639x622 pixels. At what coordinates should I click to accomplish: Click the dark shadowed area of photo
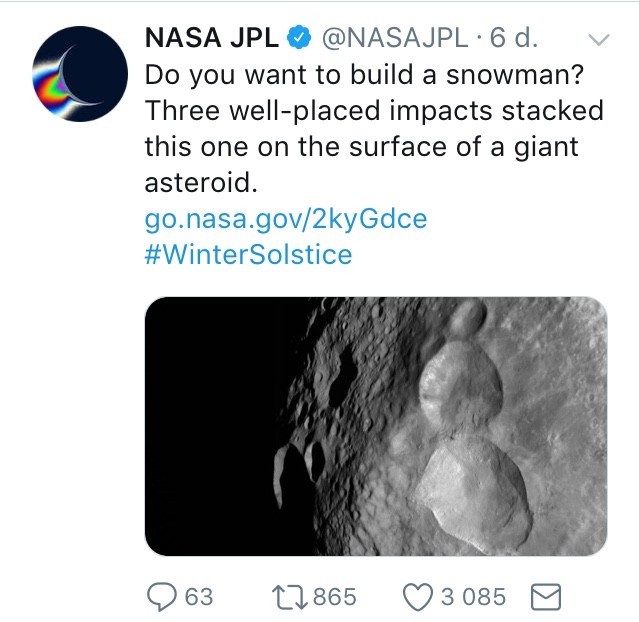212,426
